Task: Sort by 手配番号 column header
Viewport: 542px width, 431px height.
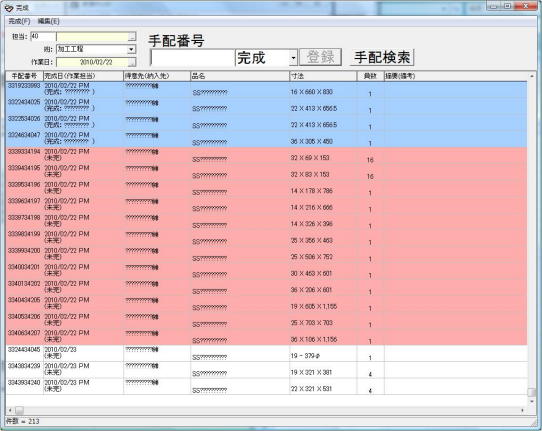Action: point(24,76)
